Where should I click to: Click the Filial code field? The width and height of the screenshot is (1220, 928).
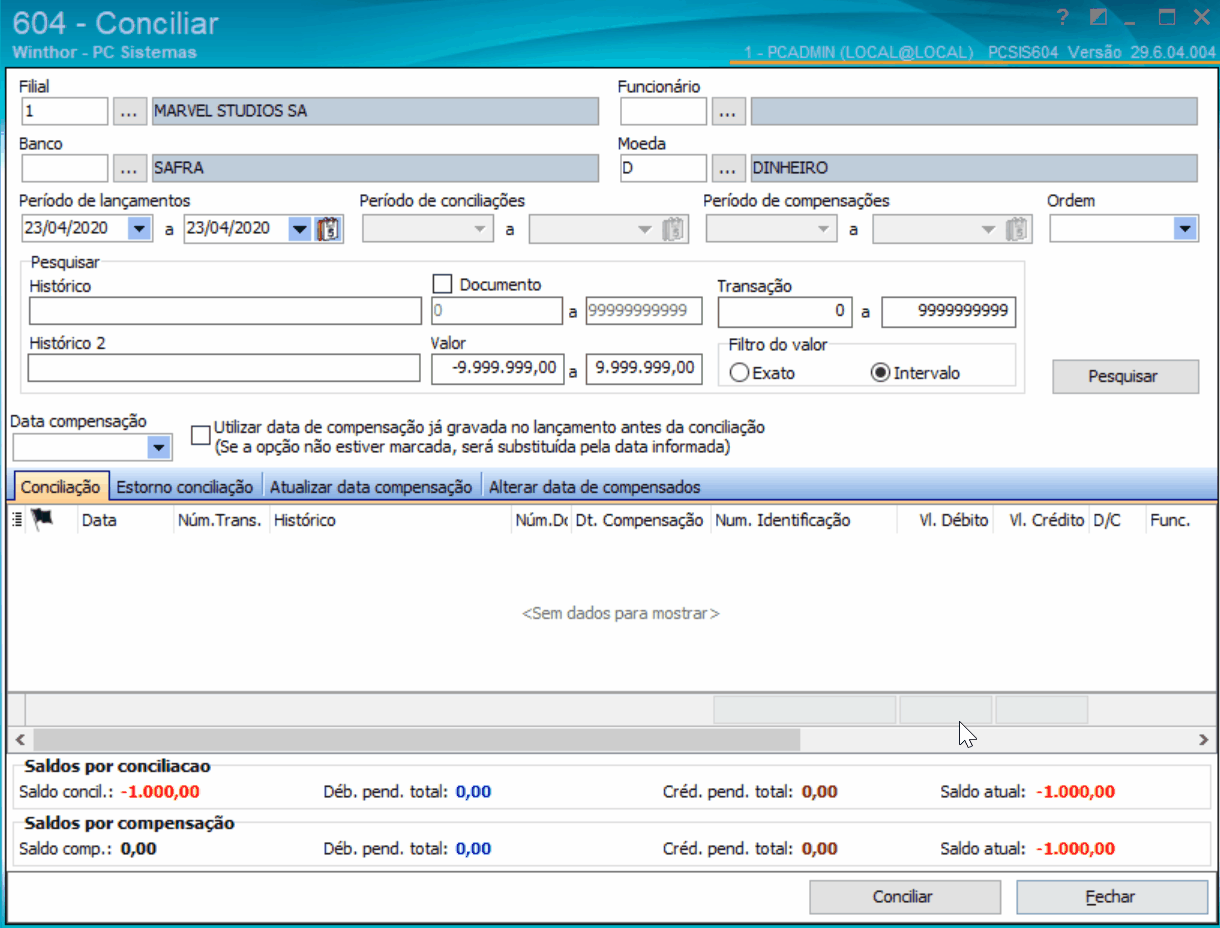64,111
